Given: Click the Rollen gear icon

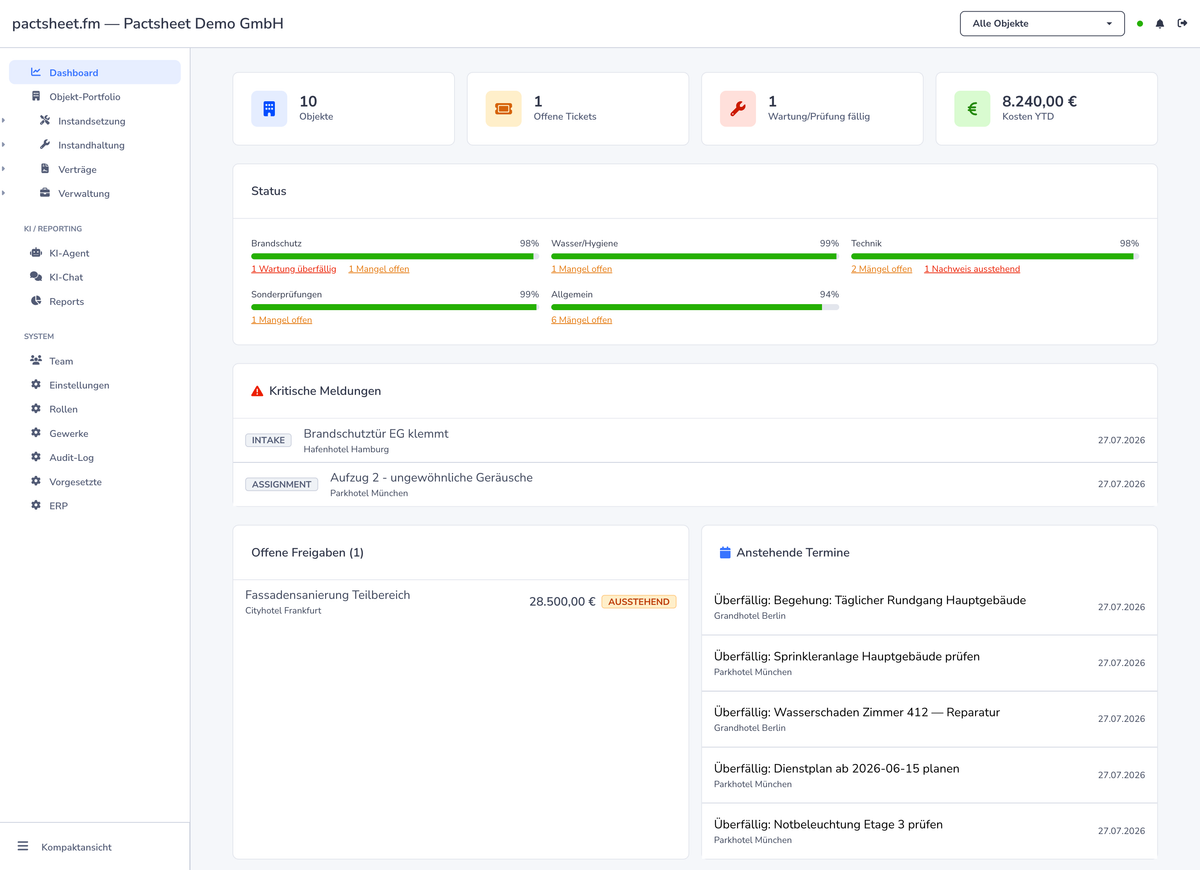Looking at the screenshot, I should pyautogui.click(x=36, y=409).
